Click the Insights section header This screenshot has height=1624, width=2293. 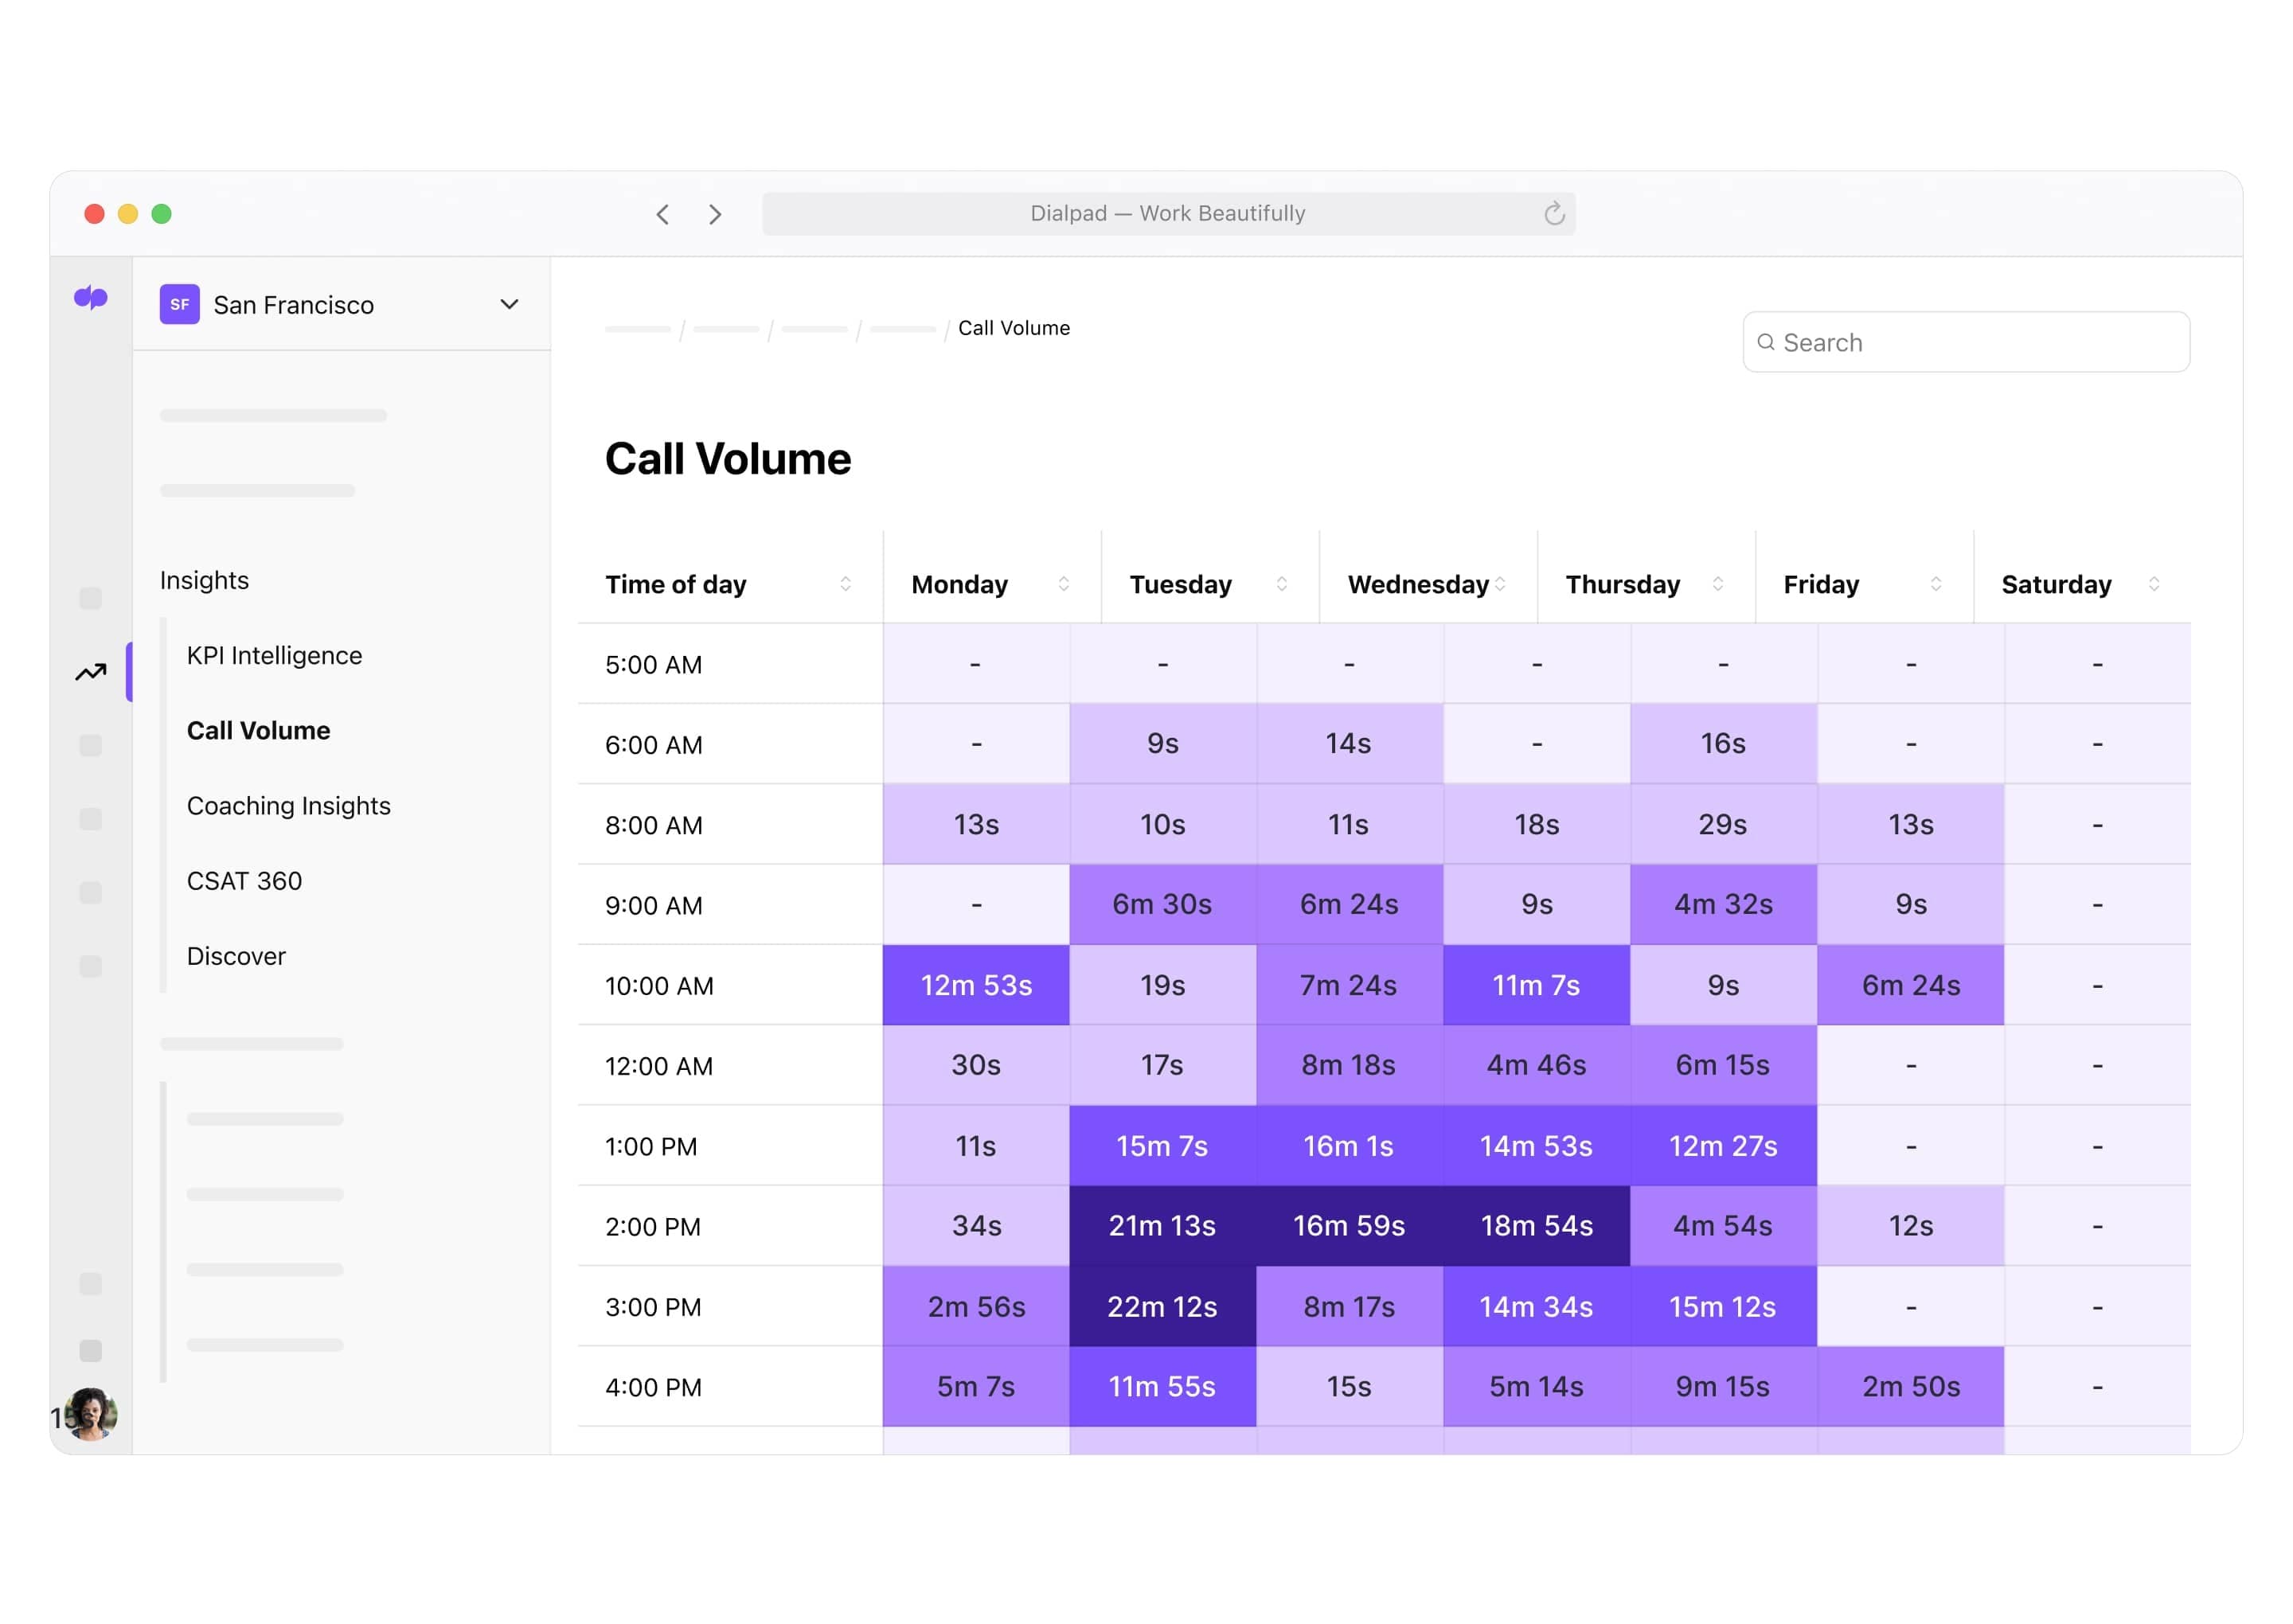[x=204, y=578]
